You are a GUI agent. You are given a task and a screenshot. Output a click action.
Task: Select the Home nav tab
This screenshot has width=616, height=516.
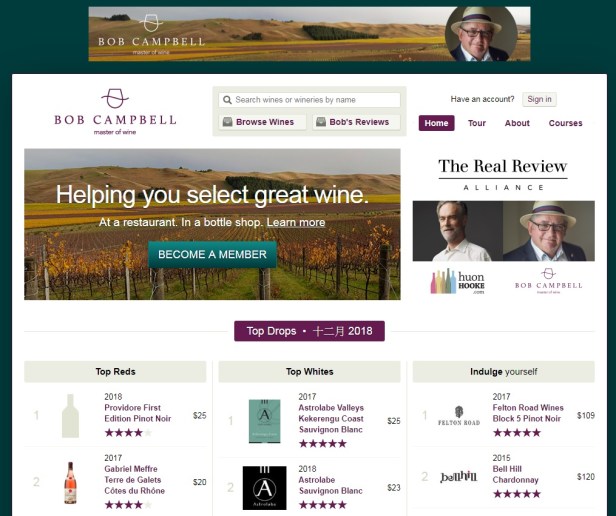click(436, 123)
